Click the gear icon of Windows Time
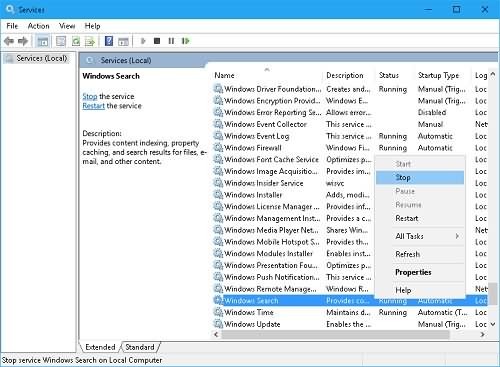Viewport: 500px width, 367px height. click(218, 312)
